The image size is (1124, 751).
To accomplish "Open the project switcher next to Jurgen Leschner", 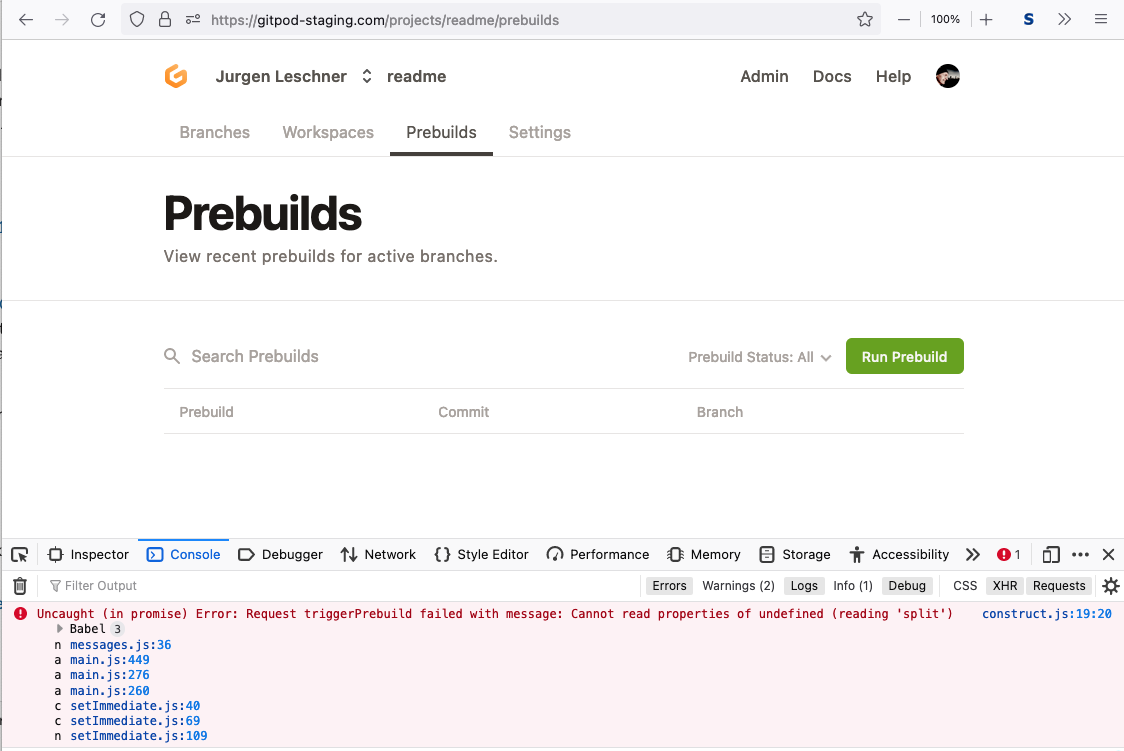I will [365, 76].
